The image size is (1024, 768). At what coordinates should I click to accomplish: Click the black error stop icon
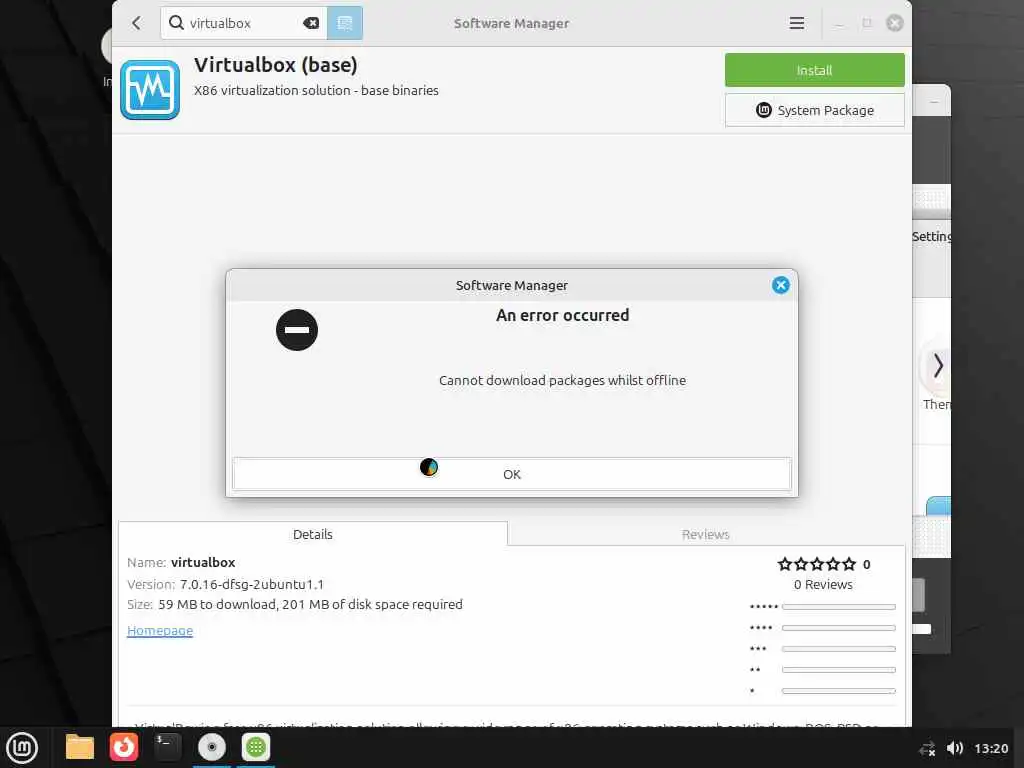click(297, 330)
